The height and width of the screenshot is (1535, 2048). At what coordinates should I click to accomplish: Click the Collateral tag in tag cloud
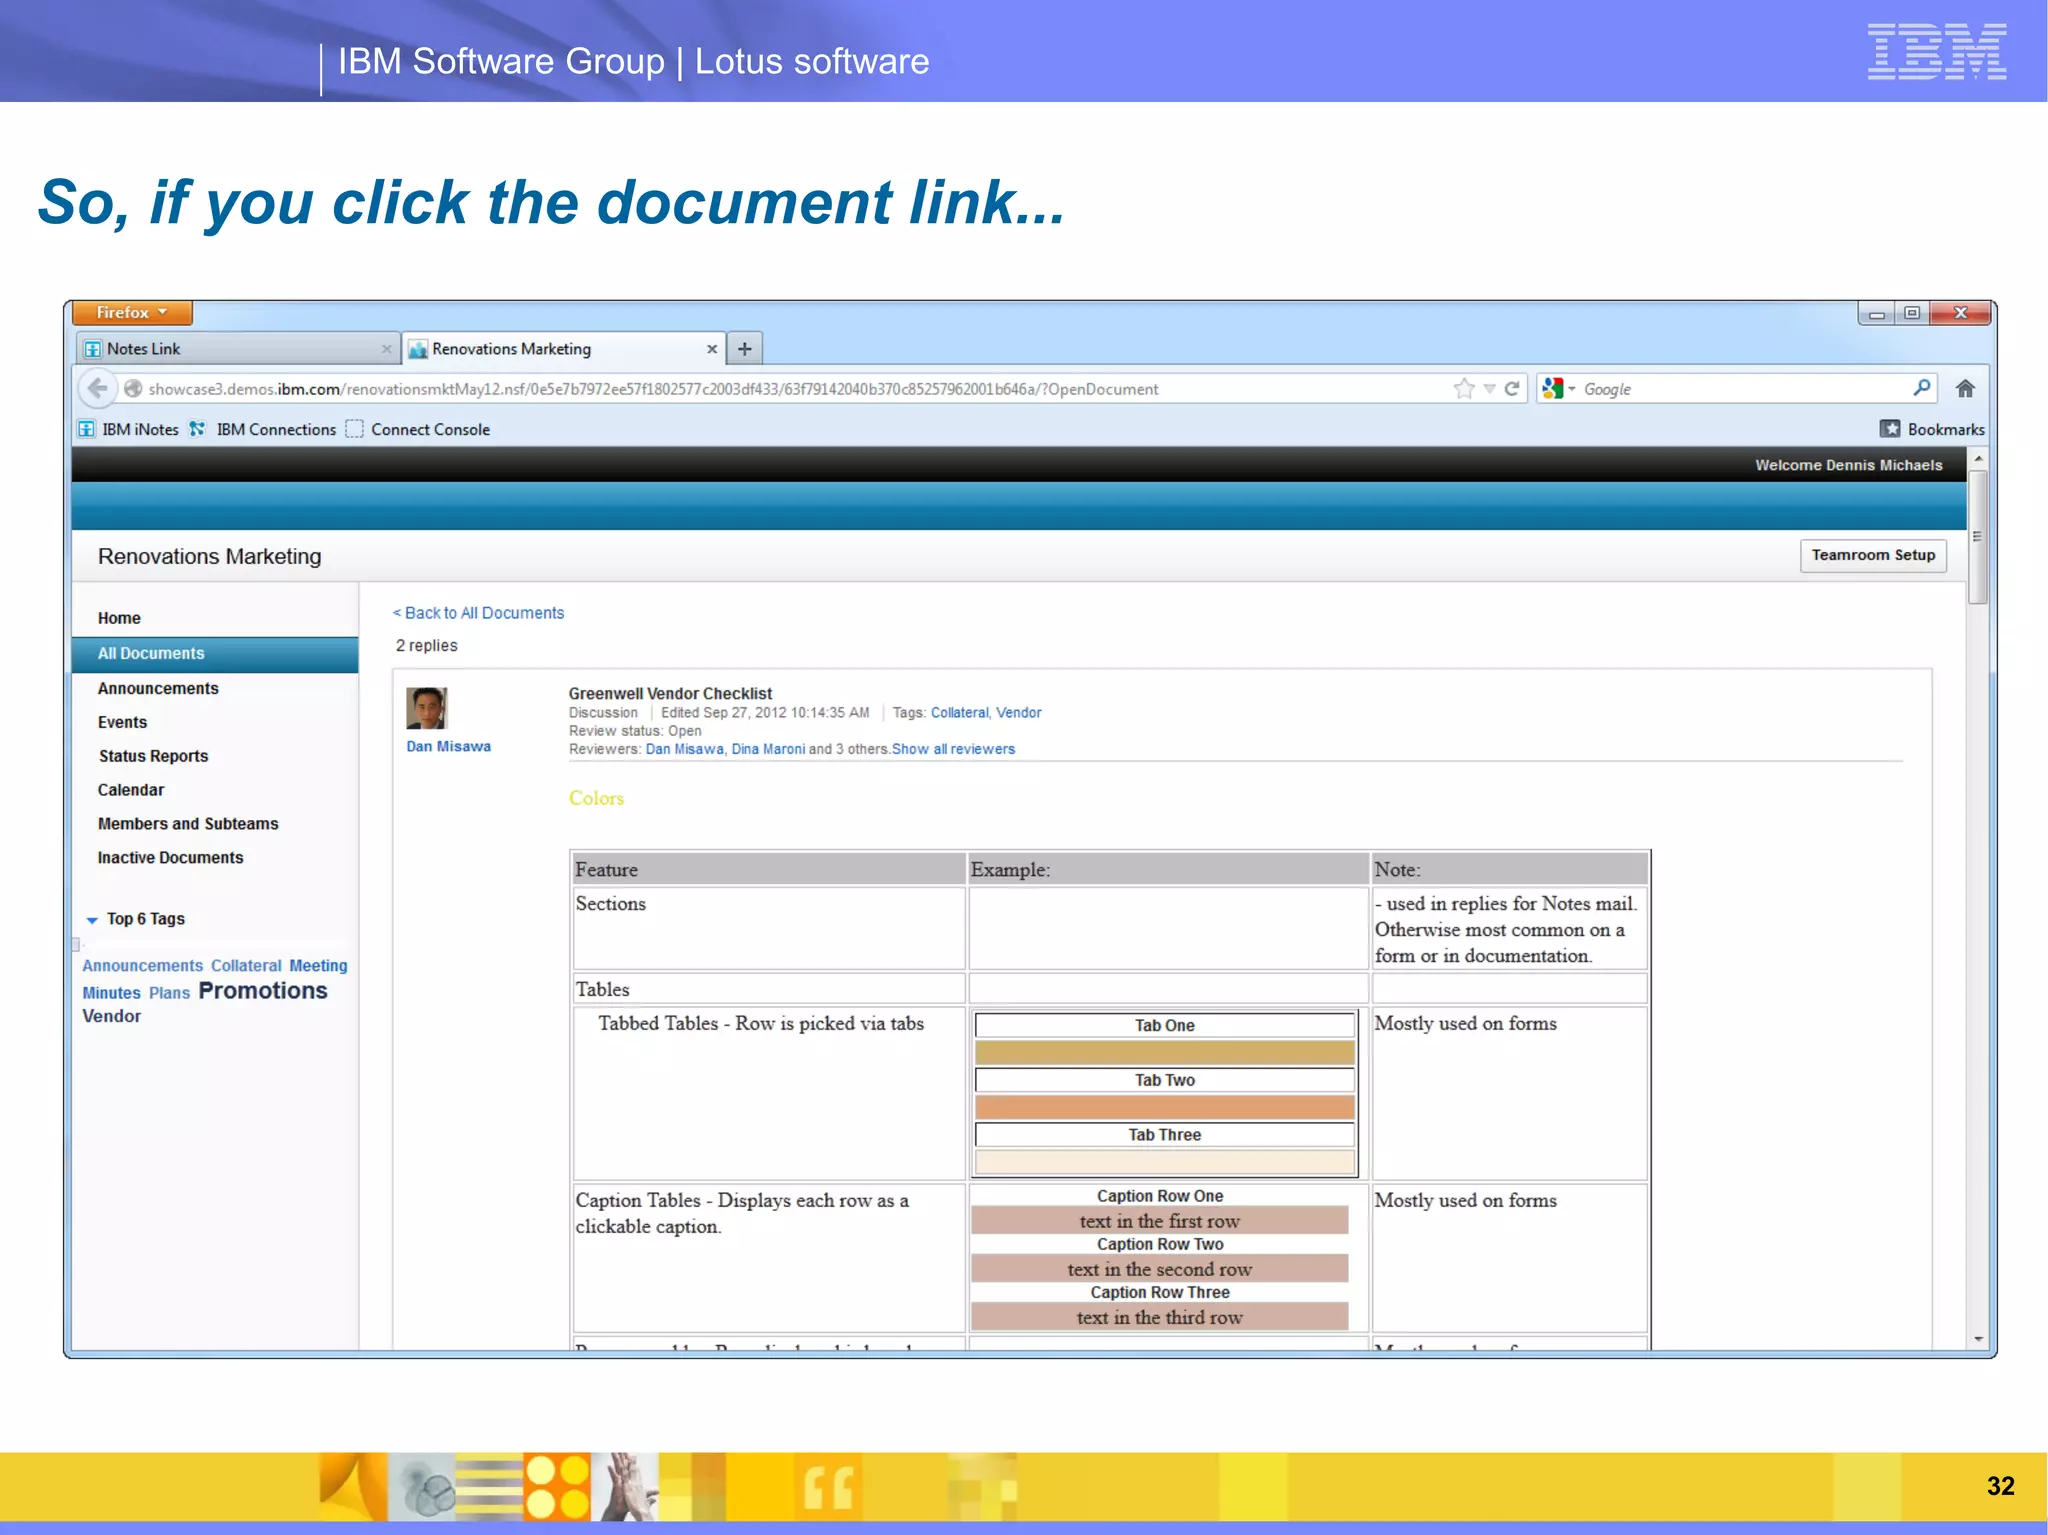coord(246,966)
